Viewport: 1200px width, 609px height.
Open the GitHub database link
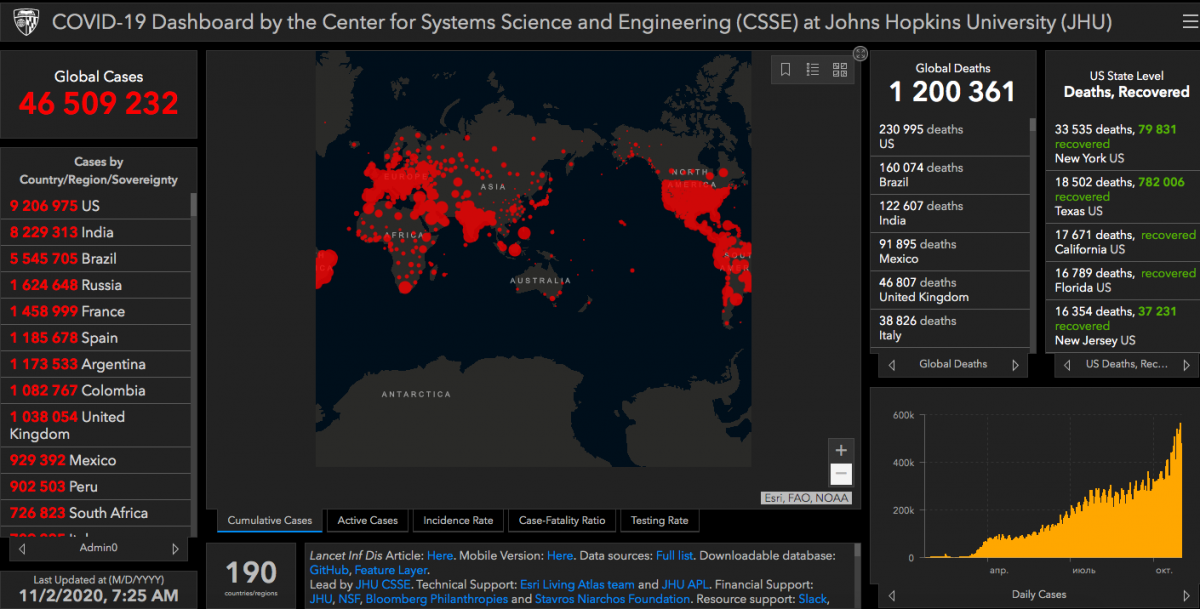(x=329, y=570)
